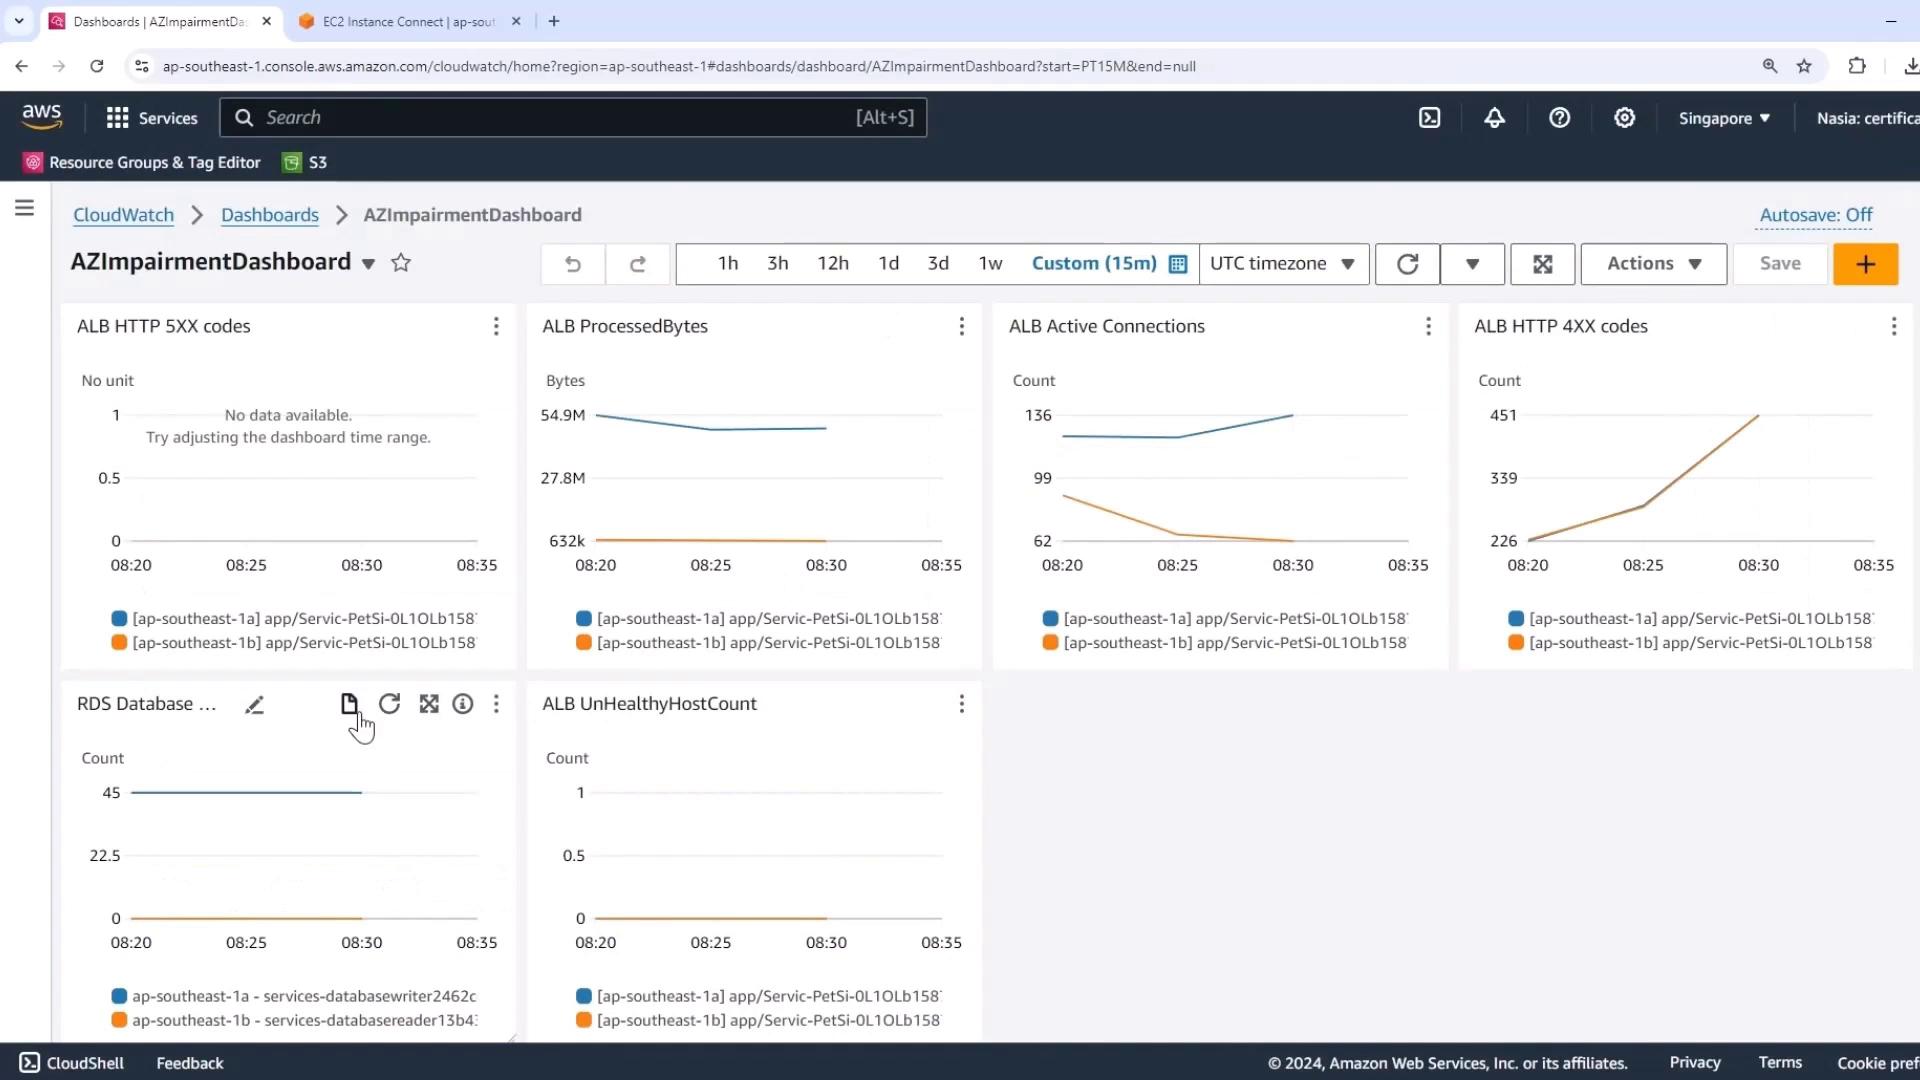Image resolution: width=1920 pixels, height=1080 pixels.
Task: Launch CloudShell from top navigation icon
Action: pos(1430,118)
